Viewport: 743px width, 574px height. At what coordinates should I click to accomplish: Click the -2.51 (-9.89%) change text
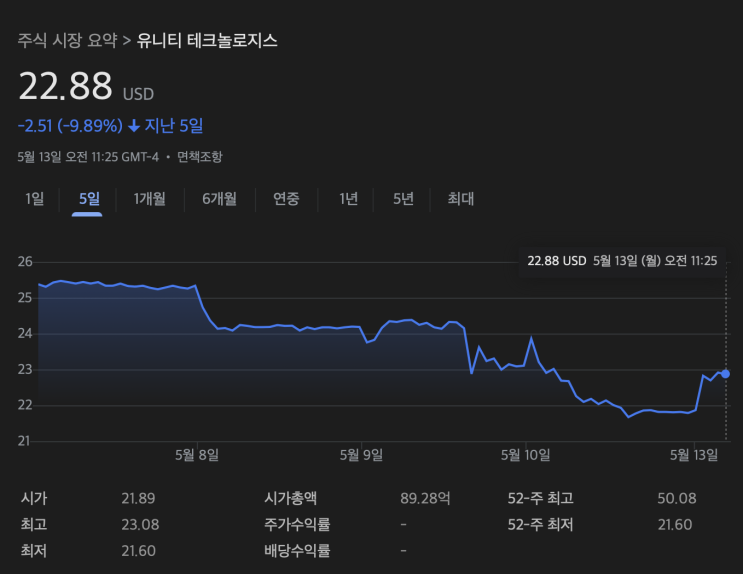(70, 126)
